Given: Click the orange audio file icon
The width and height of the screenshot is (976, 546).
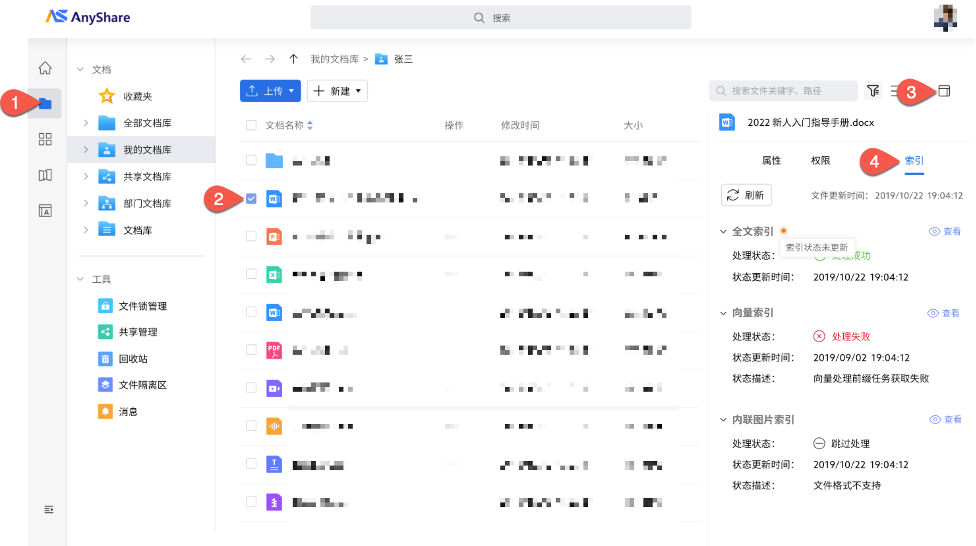Looking at the screenshot, I should coord(274,426).
